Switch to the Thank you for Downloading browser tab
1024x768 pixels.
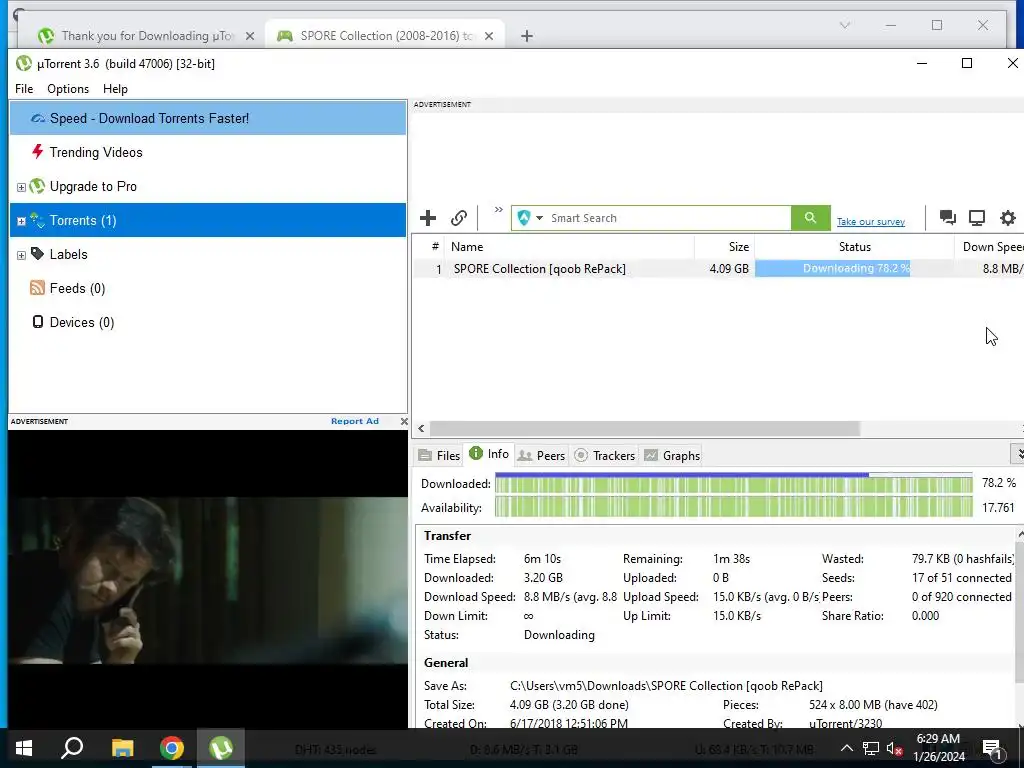146,36
